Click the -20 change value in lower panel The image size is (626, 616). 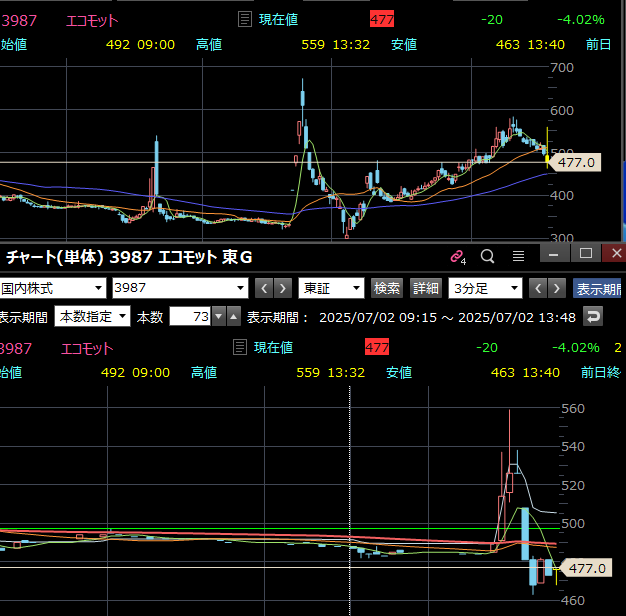pos(487,348)
